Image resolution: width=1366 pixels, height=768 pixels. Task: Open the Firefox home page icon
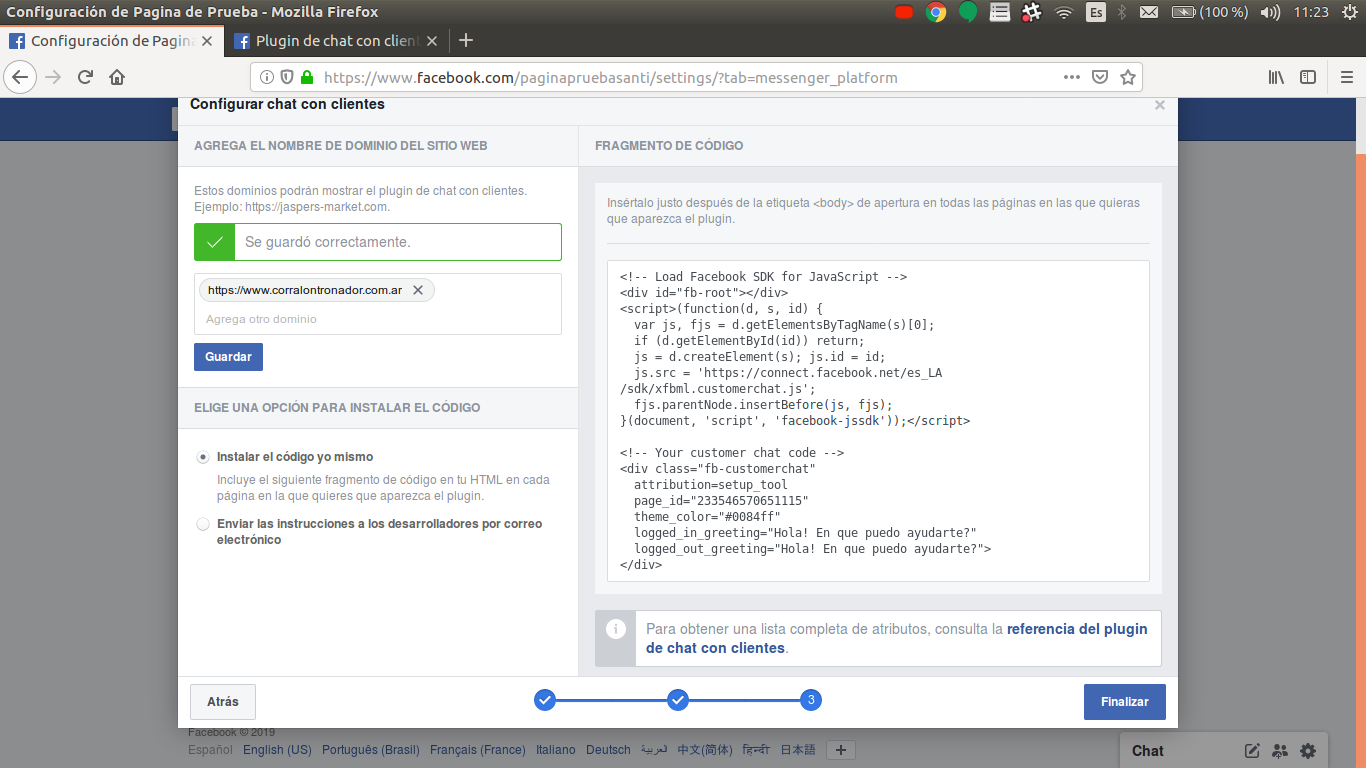pyautogui.click(x=117, y=77)
